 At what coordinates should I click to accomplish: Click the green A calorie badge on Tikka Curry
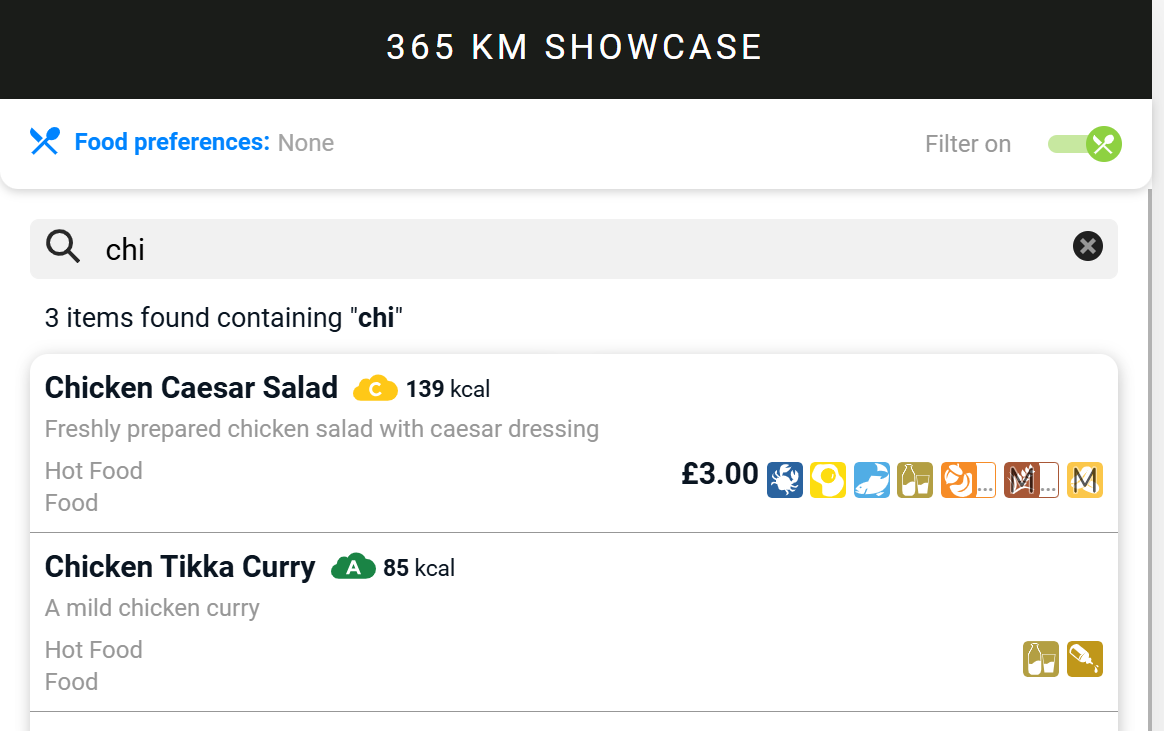(x=353, y=566)
